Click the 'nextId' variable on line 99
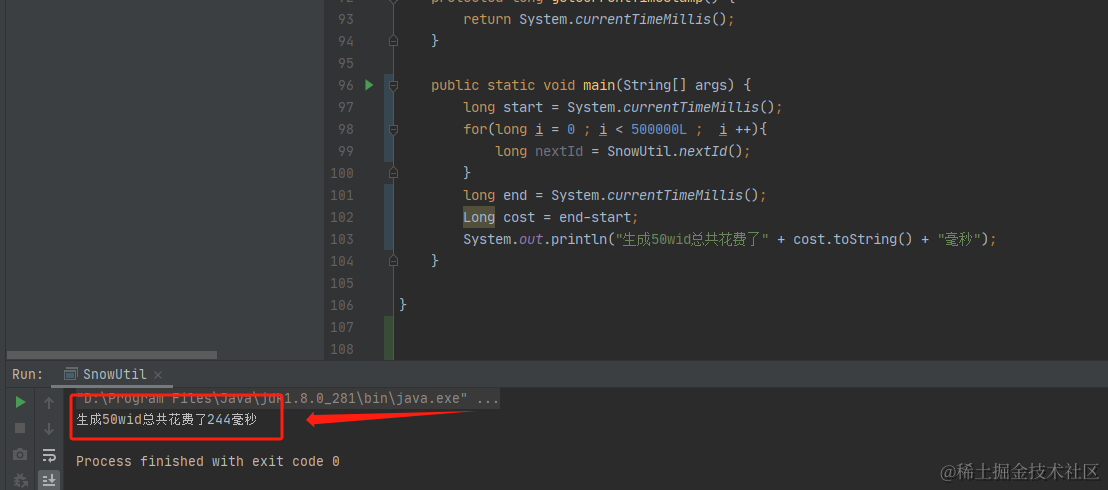 coord(559,151)
